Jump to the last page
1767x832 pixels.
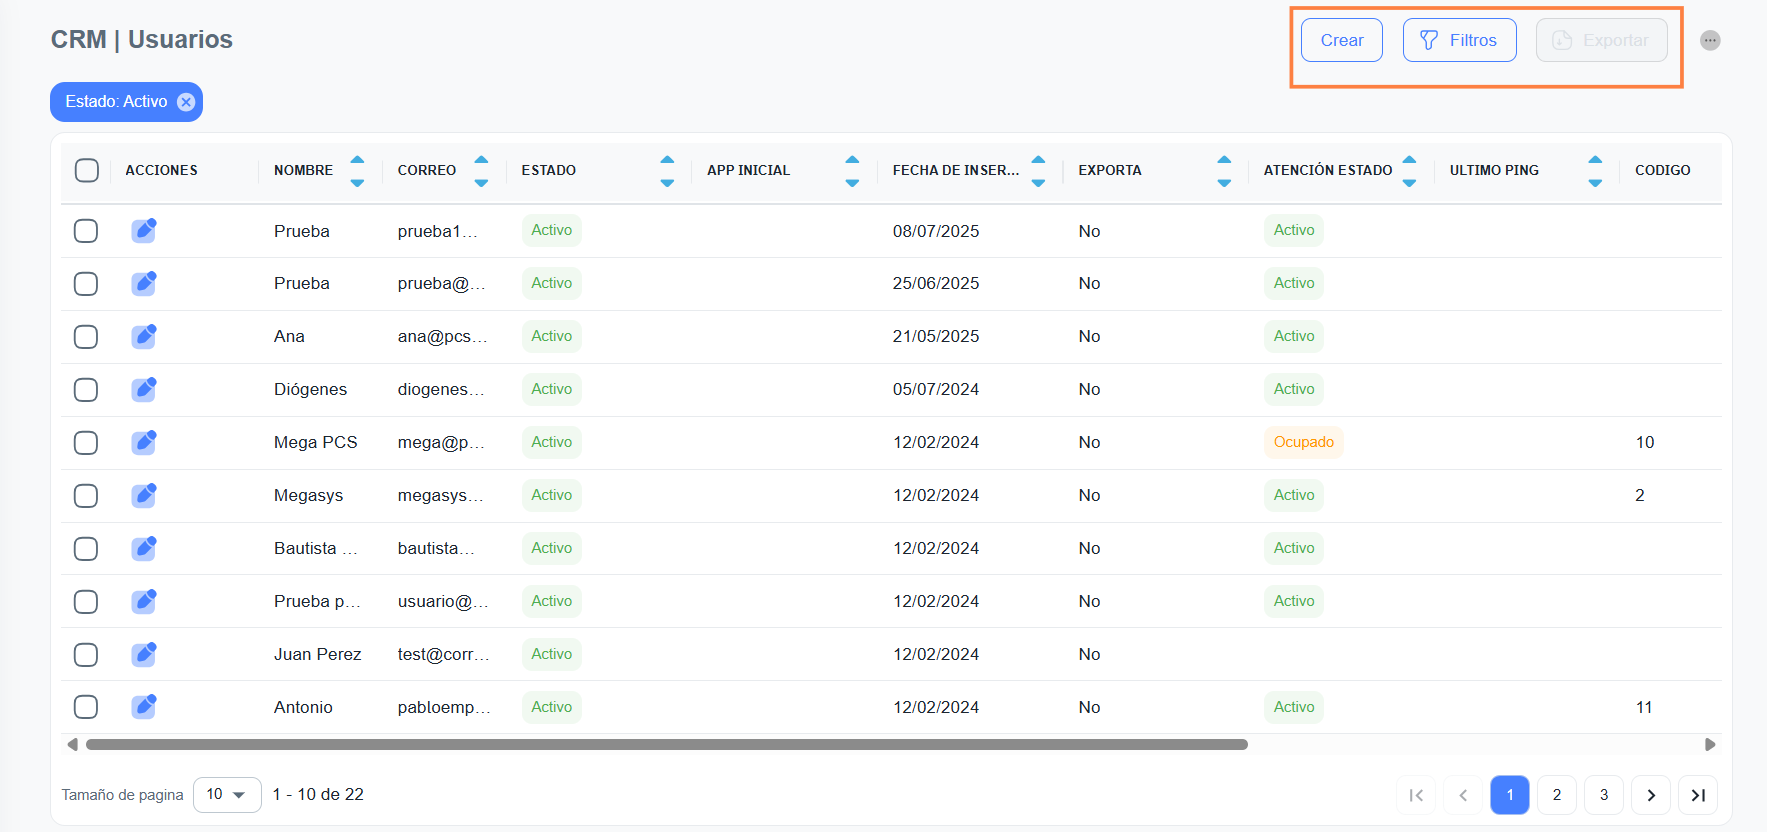click(1697, 795)
